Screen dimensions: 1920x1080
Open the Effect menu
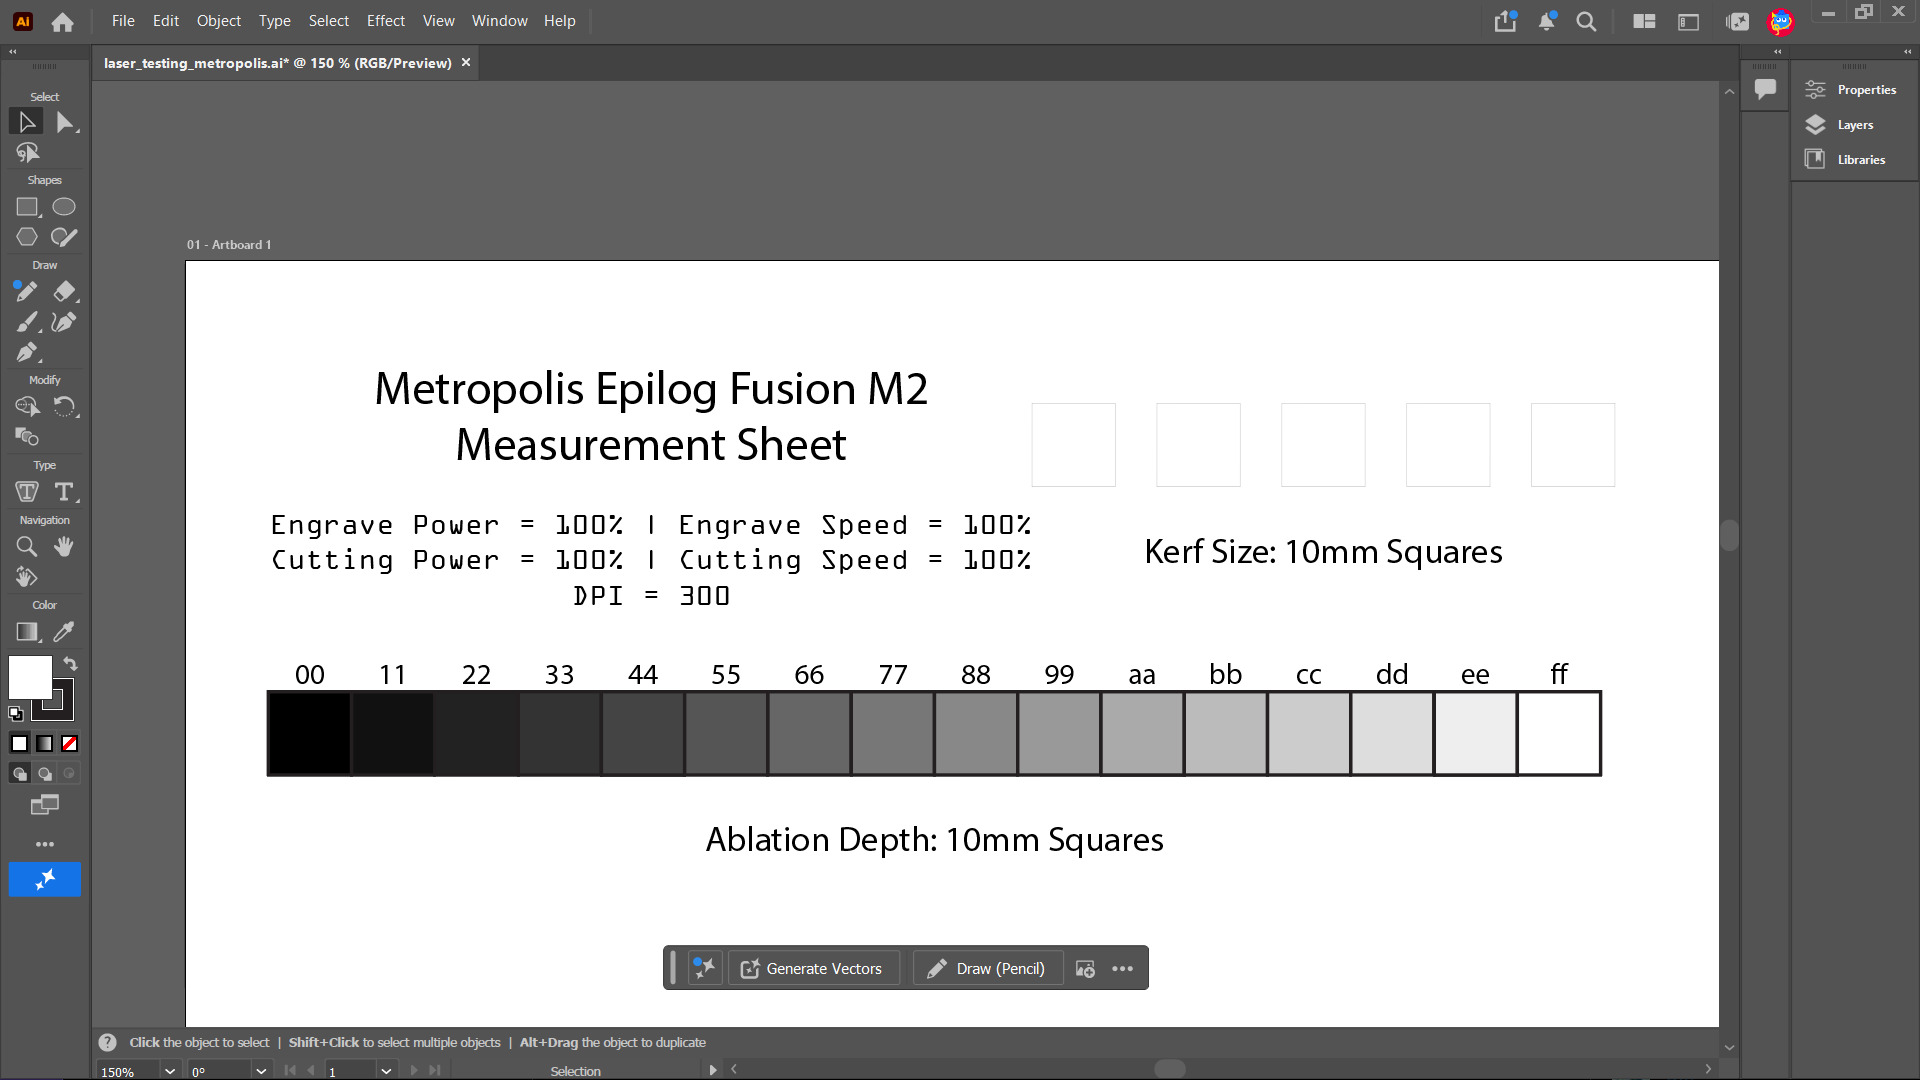click(386, 21)
